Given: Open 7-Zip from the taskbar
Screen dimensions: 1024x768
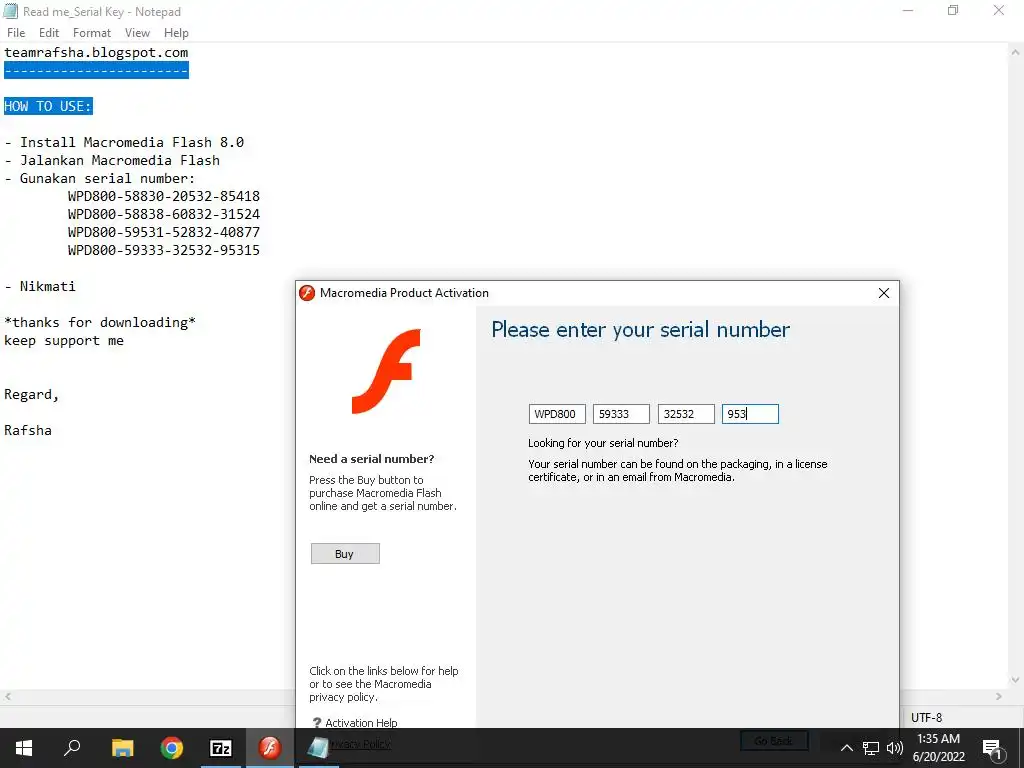Looking at the screenshot, I should [x=221, y=748].
